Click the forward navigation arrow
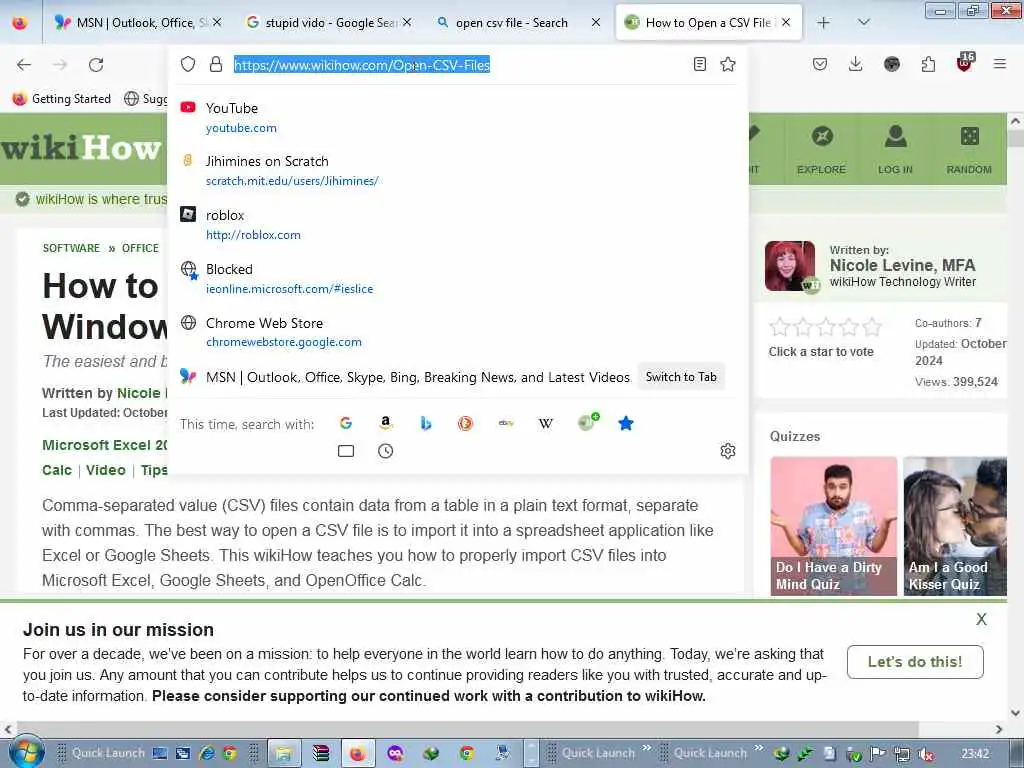This screenshot has height=768, width=1024. (60, 65)
